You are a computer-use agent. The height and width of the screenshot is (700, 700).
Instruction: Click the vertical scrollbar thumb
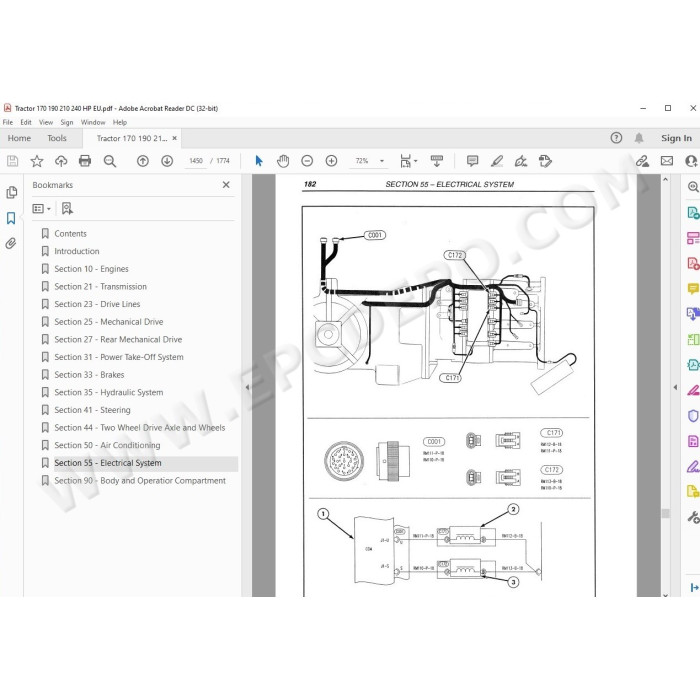point(666,513)
